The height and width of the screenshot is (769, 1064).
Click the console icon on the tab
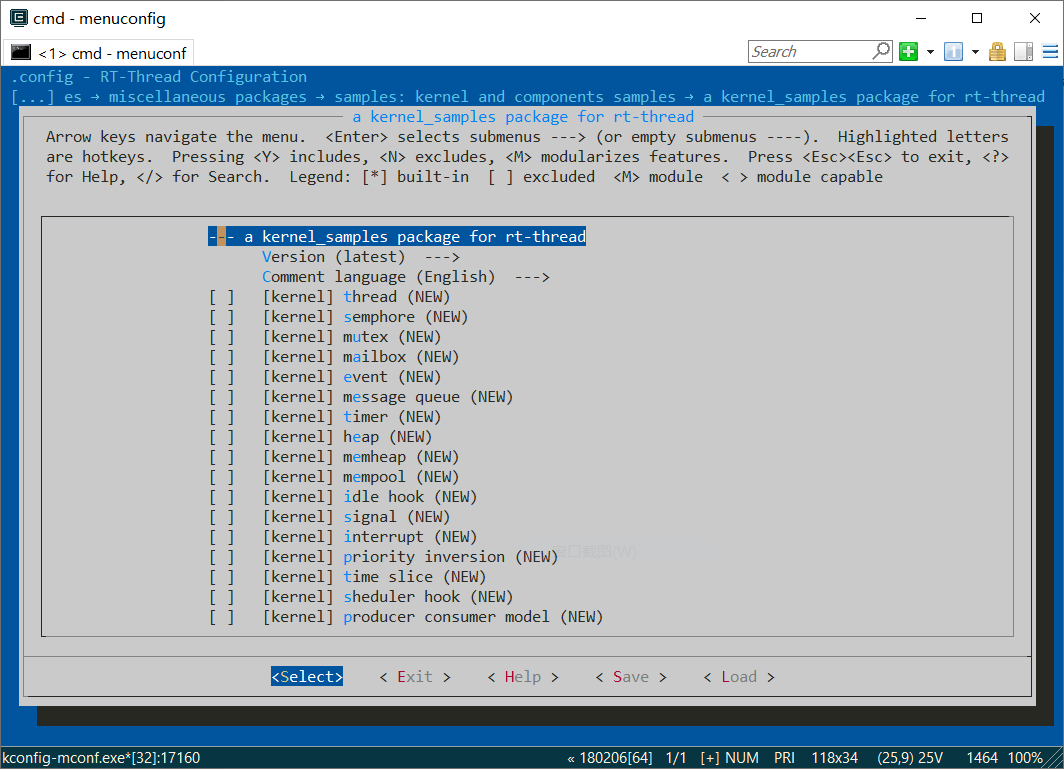21,52
